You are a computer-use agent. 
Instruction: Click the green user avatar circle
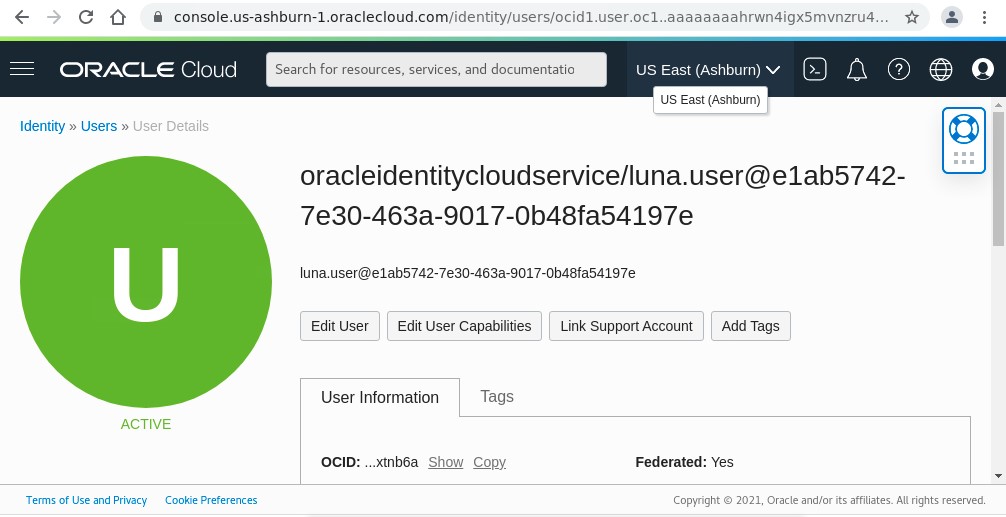point(146,282)
